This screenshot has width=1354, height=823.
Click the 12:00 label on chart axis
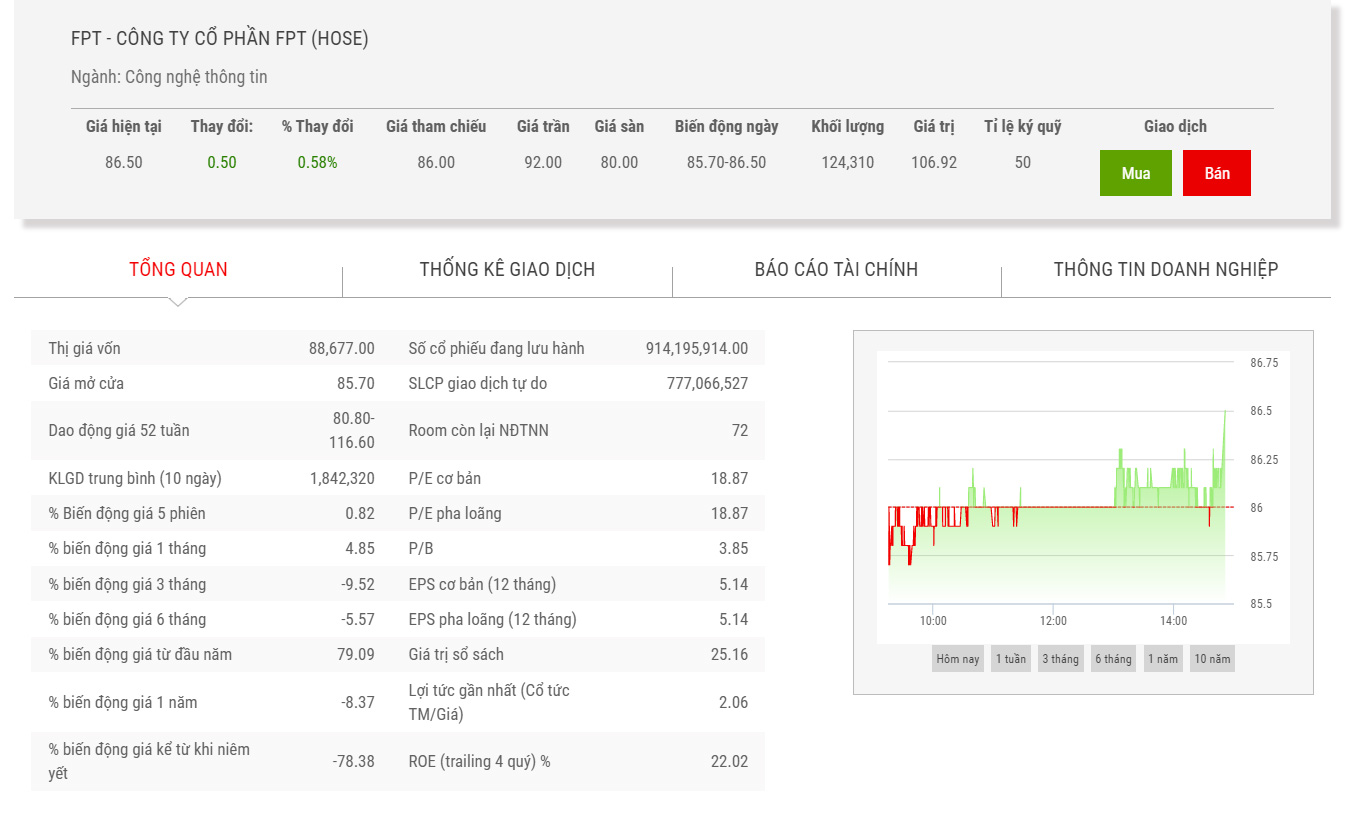1053,621
